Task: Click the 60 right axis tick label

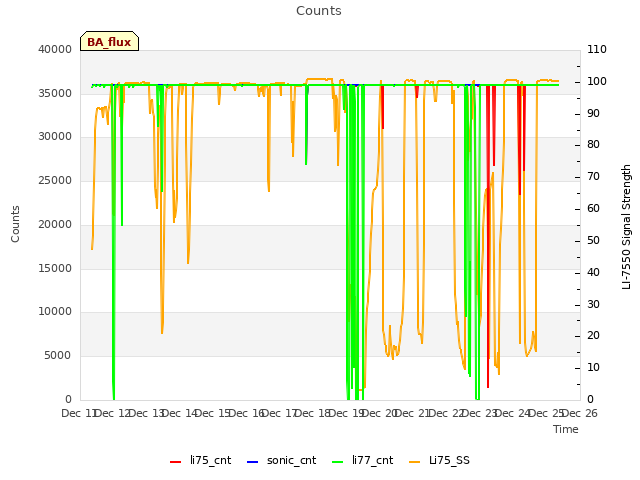Action: 593,209
